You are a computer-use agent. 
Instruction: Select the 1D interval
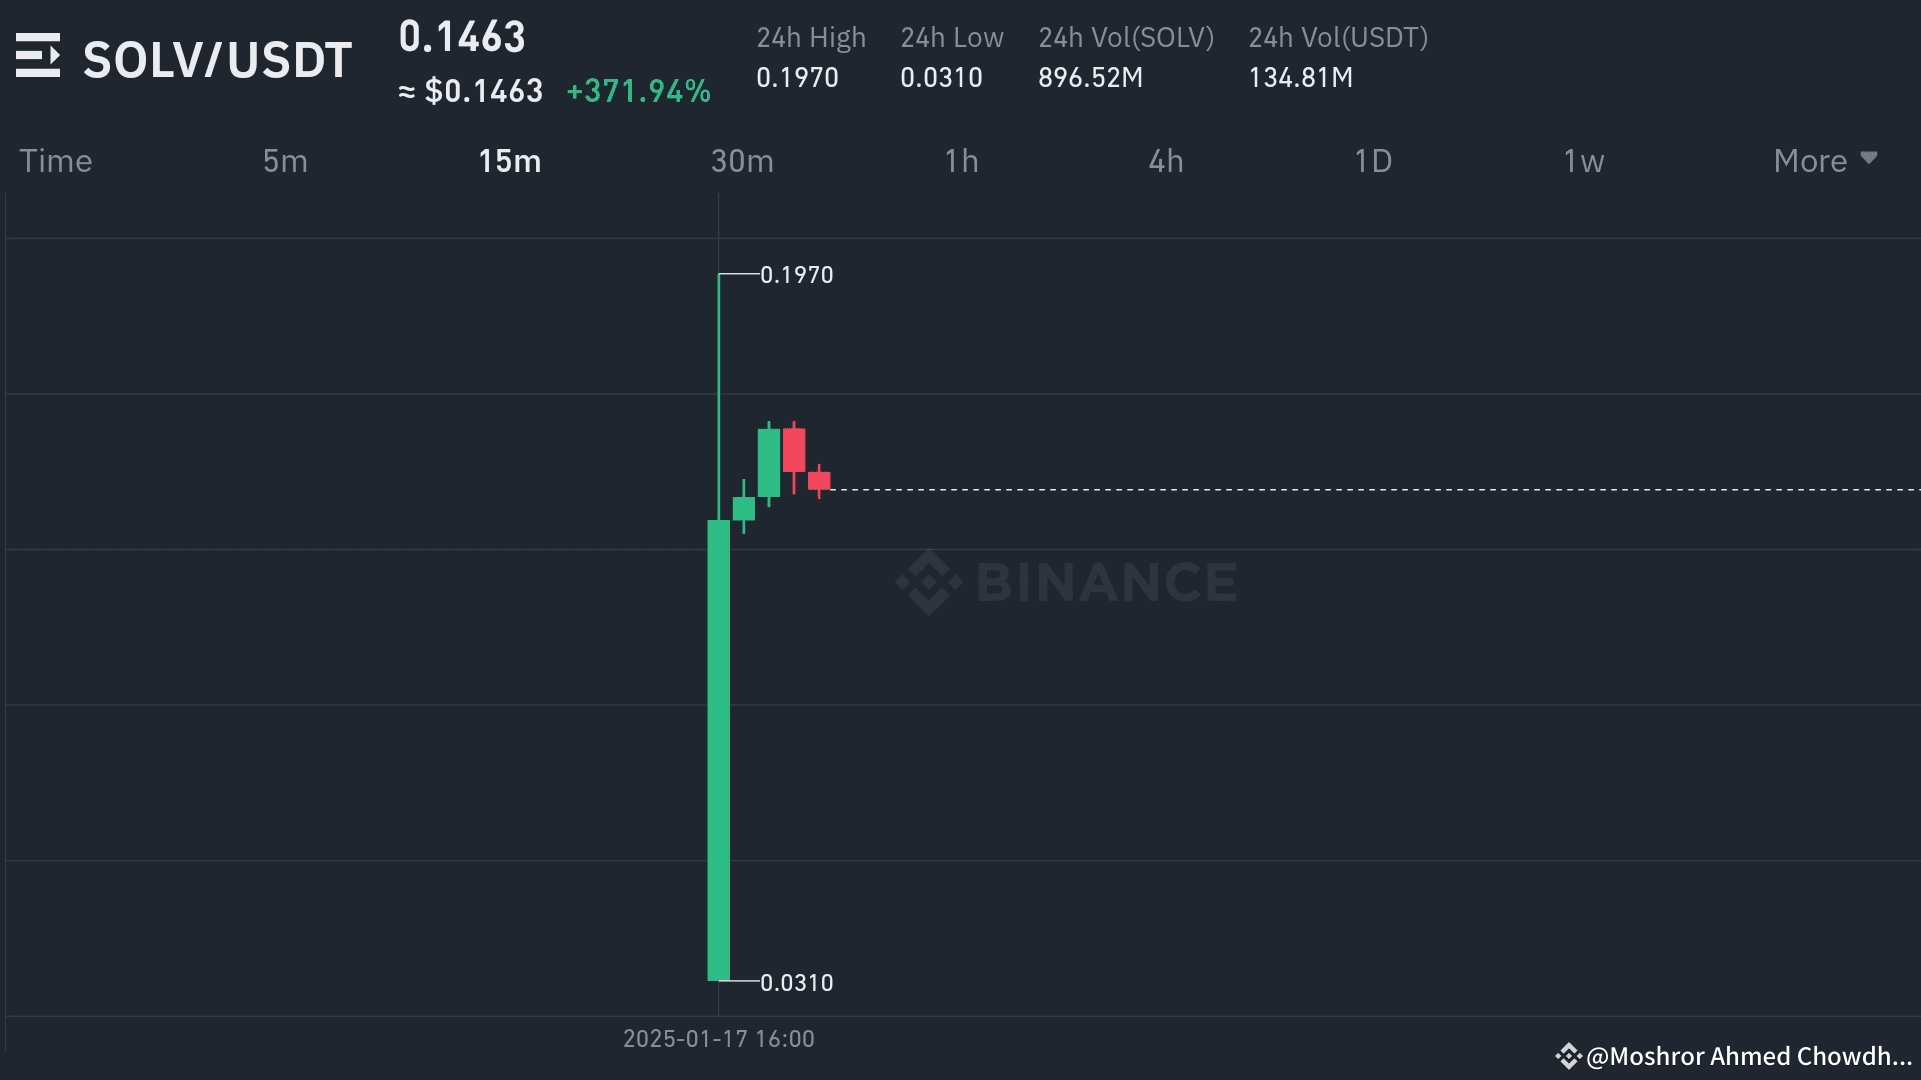pos(1372,161)
